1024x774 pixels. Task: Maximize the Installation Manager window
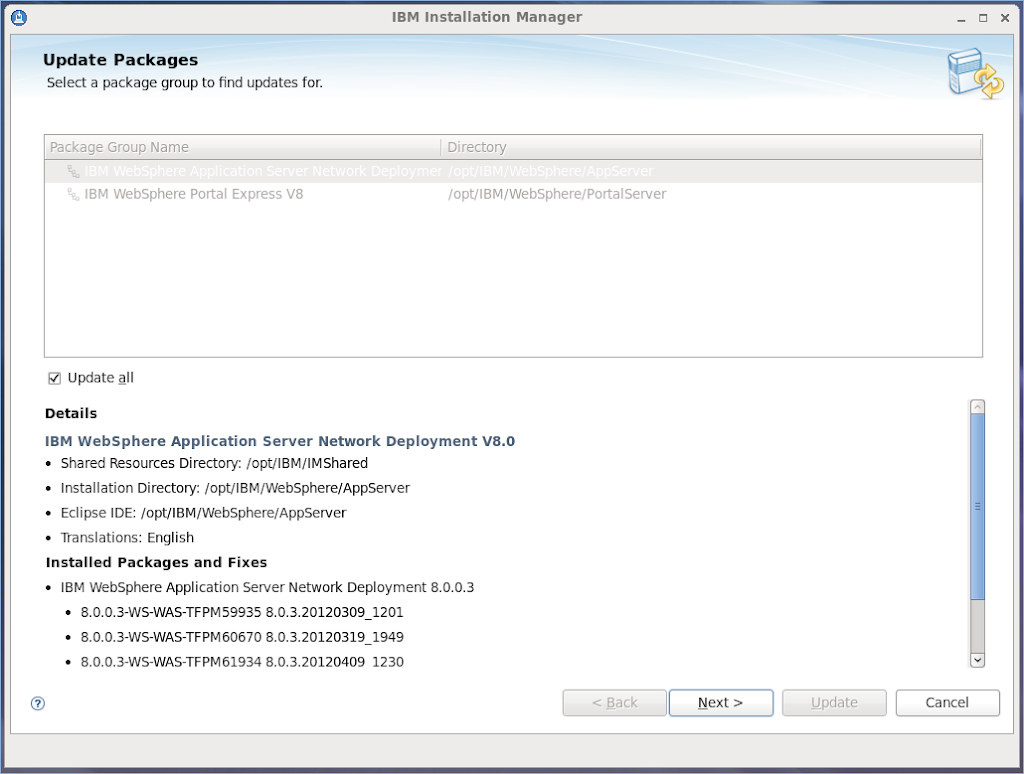983,17
